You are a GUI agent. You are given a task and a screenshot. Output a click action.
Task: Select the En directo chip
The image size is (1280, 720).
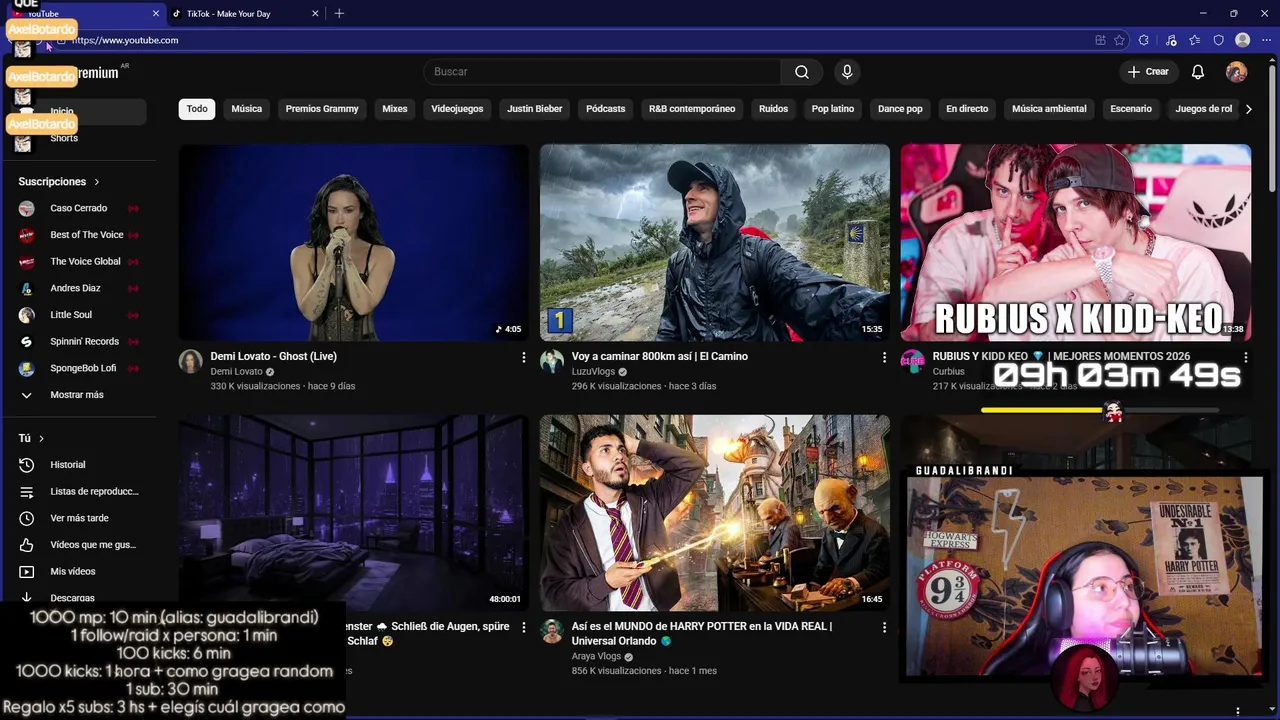[967, 109]
